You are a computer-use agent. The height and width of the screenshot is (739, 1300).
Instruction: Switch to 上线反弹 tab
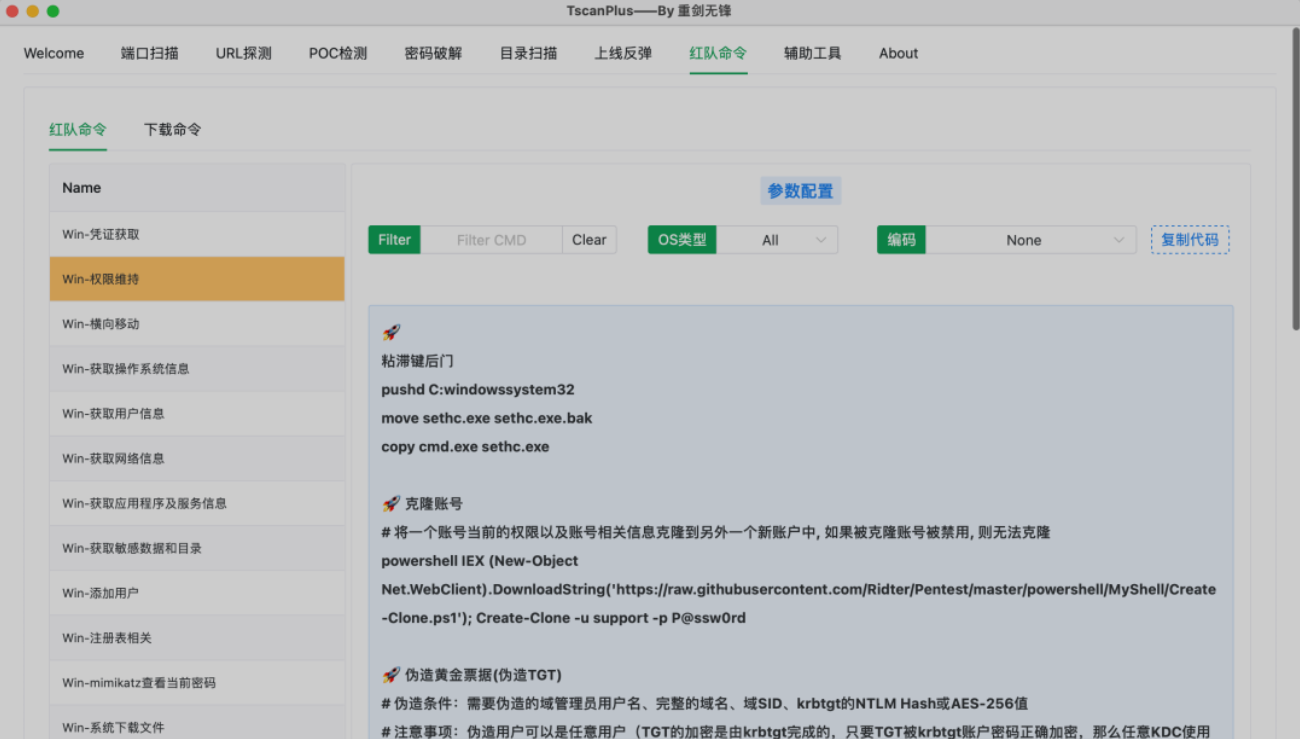click(623, 53)
